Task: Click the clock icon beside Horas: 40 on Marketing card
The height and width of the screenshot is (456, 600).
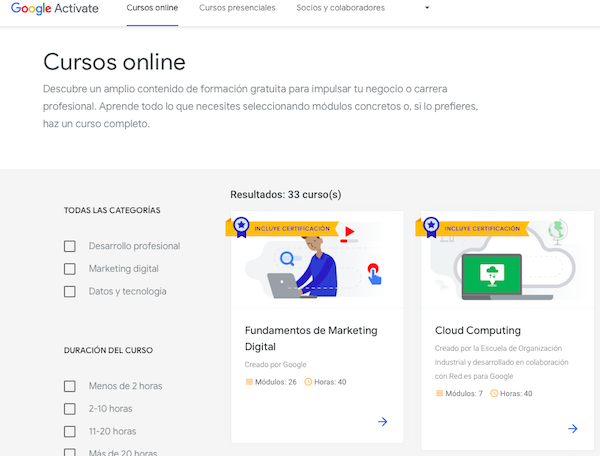Action: 308,382
